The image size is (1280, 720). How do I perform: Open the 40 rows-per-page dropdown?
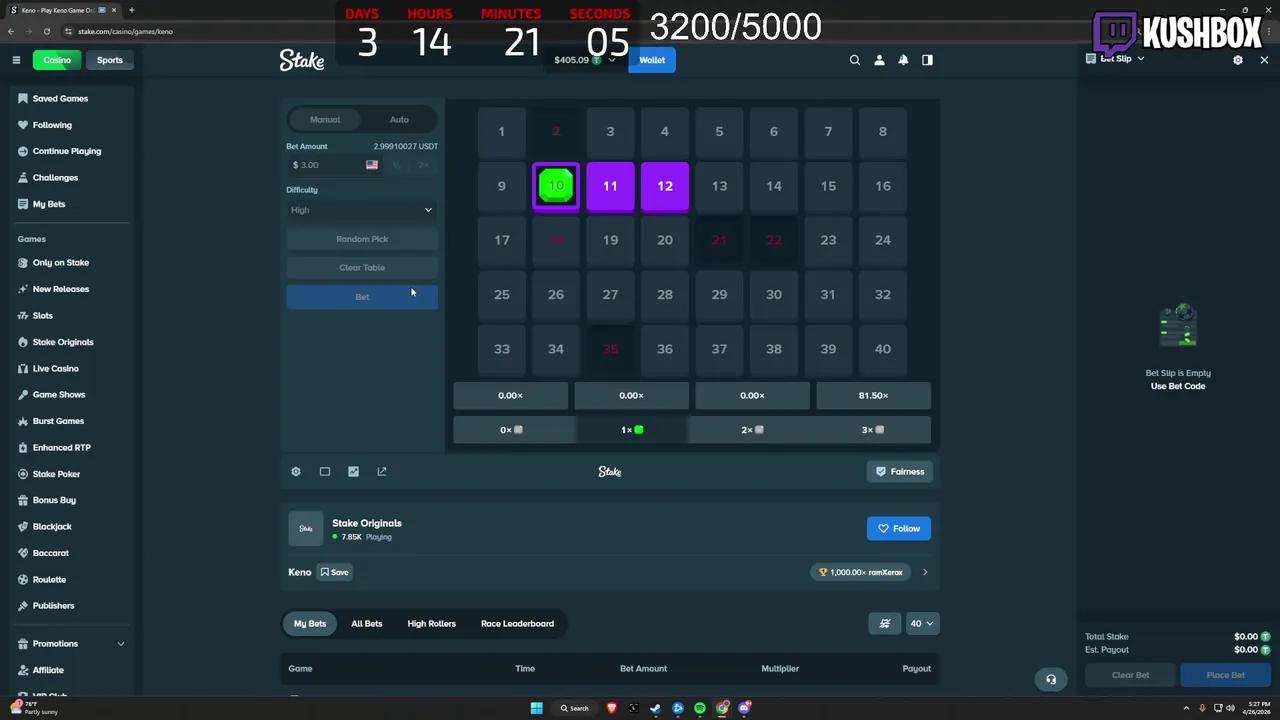(921, 623)
